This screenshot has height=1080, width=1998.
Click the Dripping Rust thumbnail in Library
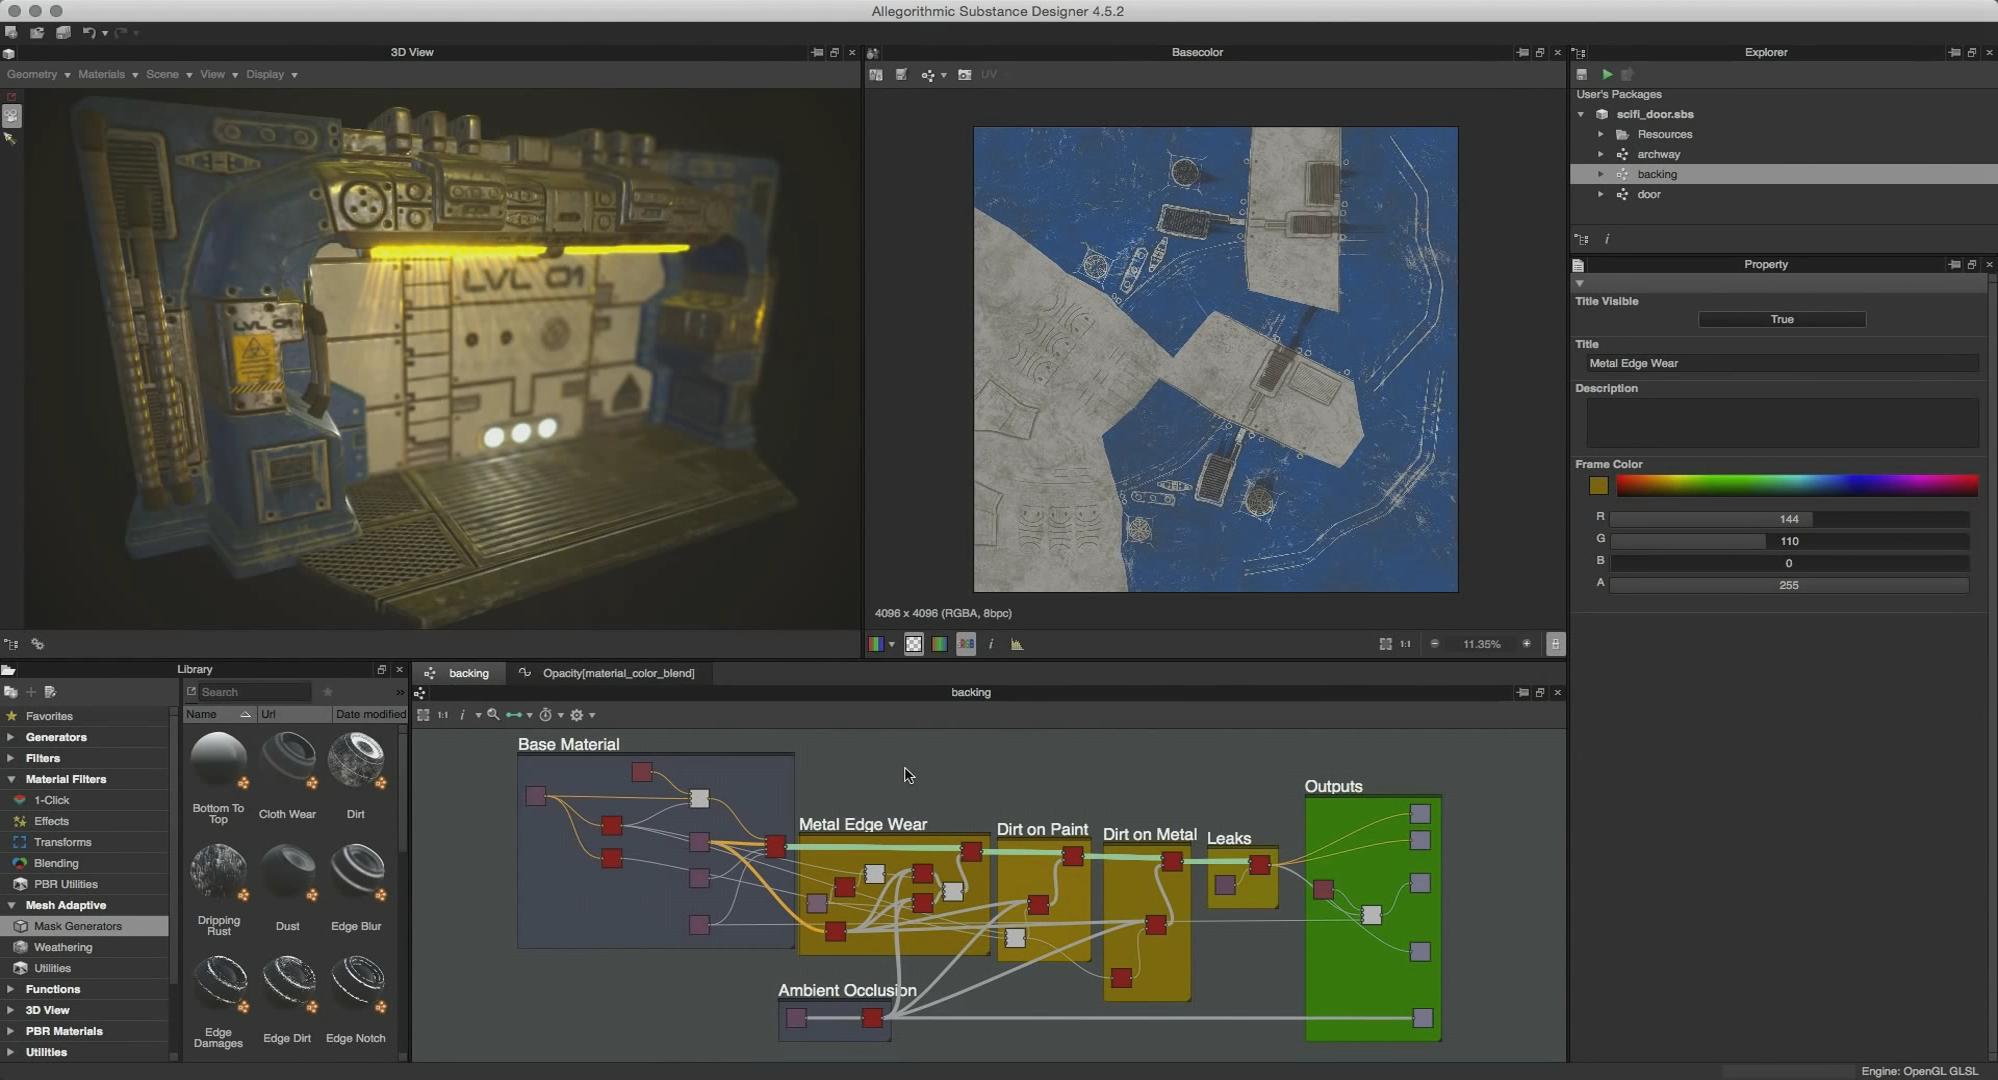[x=218, y=873]
